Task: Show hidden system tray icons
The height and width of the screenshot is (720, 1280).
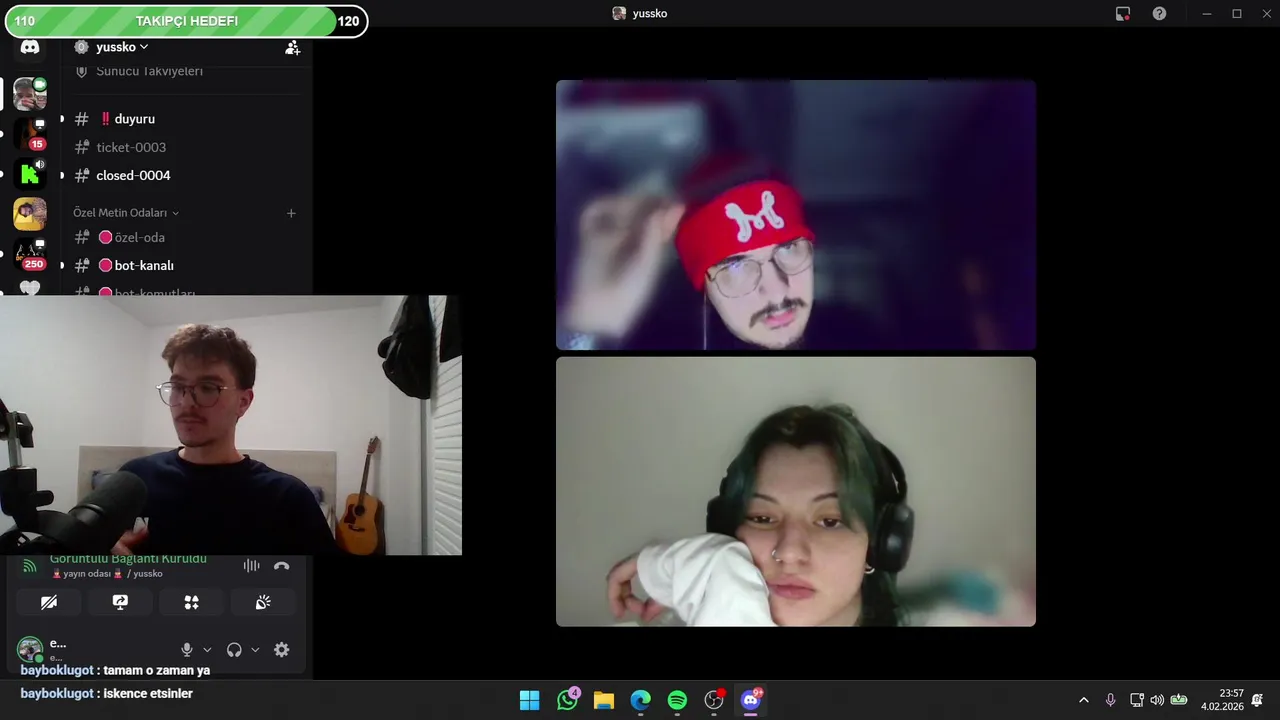Action: point(1083,700)
